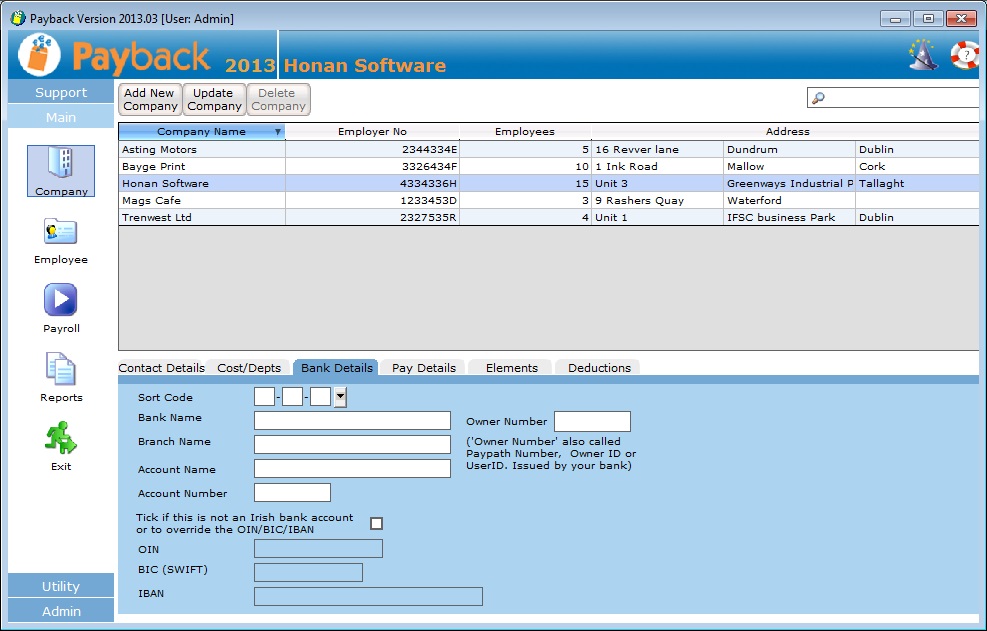Launch the Payroll play icon
The image size is (987, 631).
[61, 300]
